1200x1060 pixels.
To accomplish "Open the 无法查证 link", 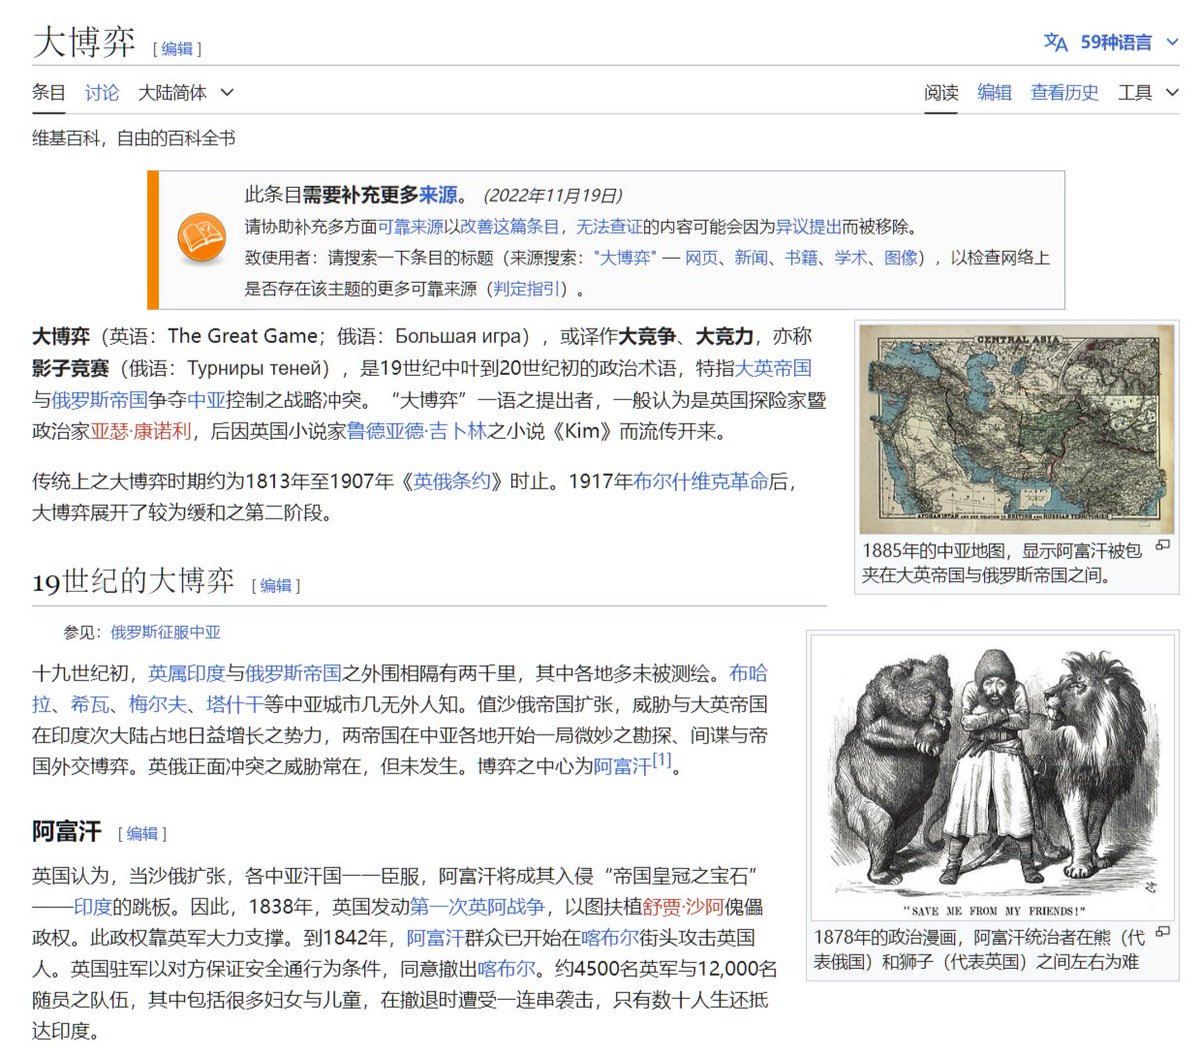I will pos(609,227).
